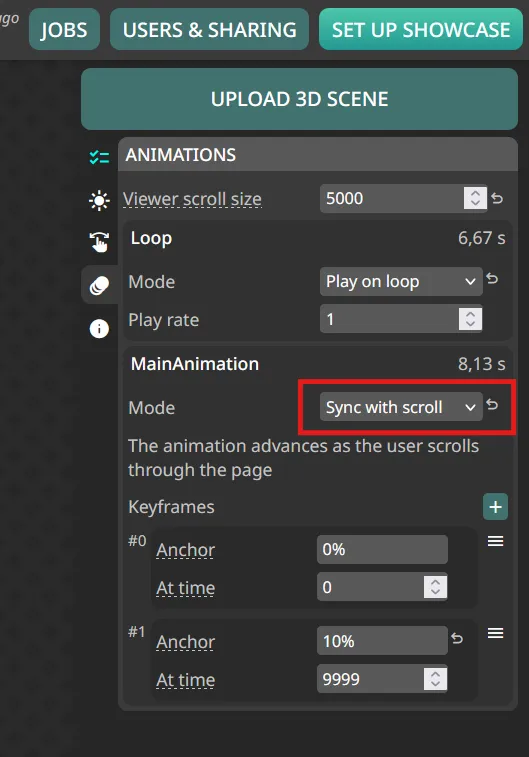
Task: Open the info sidebar tab
Action: (x=99, y=329)
